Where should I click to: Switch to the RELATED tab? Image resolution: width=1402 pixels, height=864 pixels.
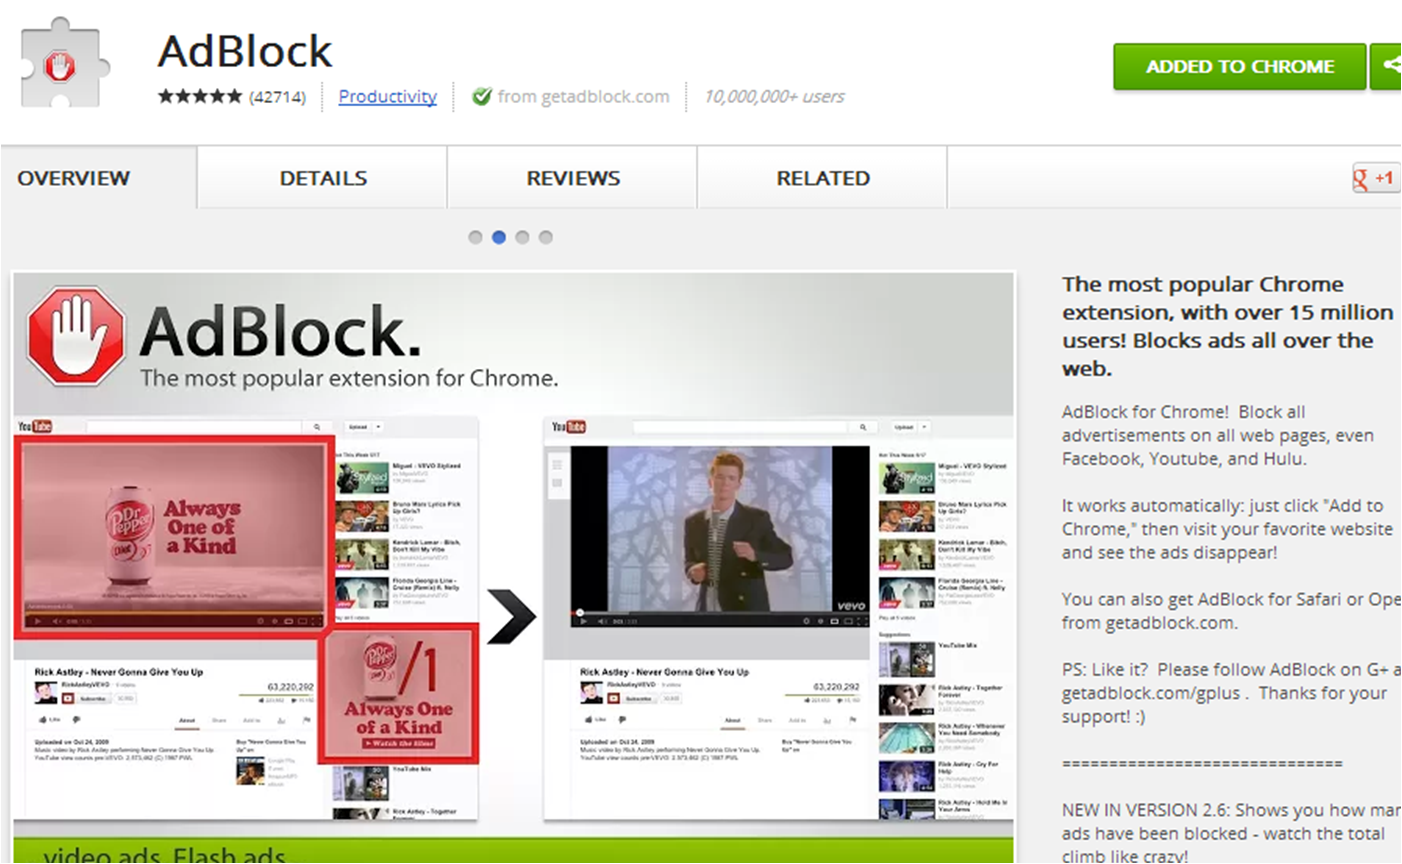[x=822, y=178]
